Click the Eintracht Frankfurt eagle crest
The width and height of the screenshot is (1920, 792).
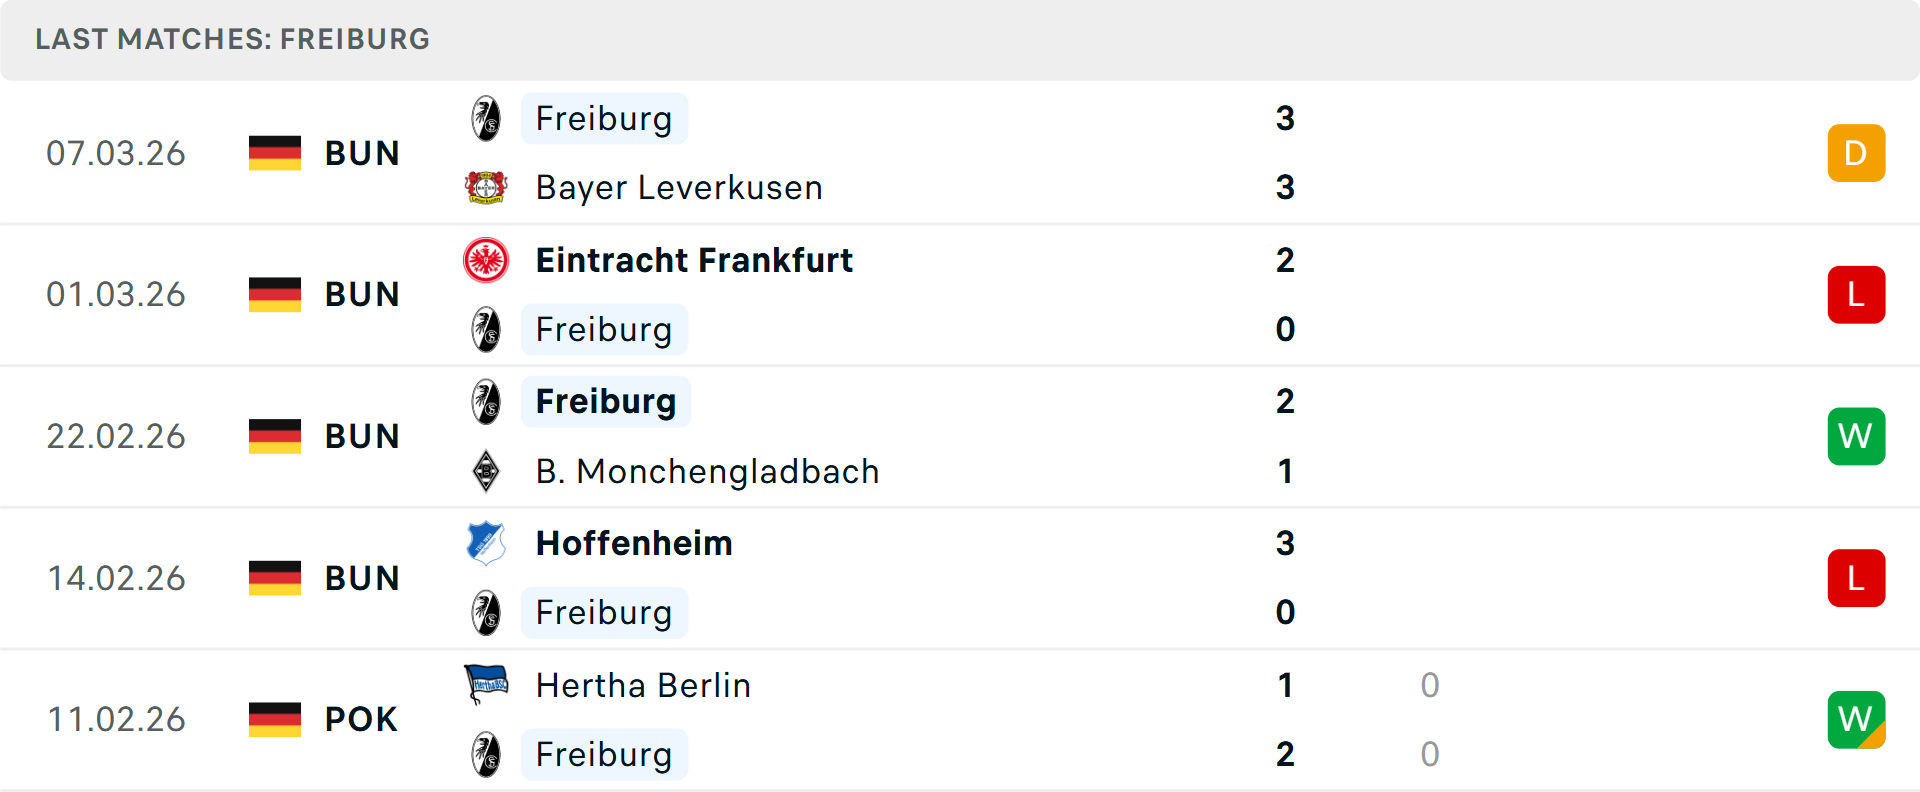point(486,260)
